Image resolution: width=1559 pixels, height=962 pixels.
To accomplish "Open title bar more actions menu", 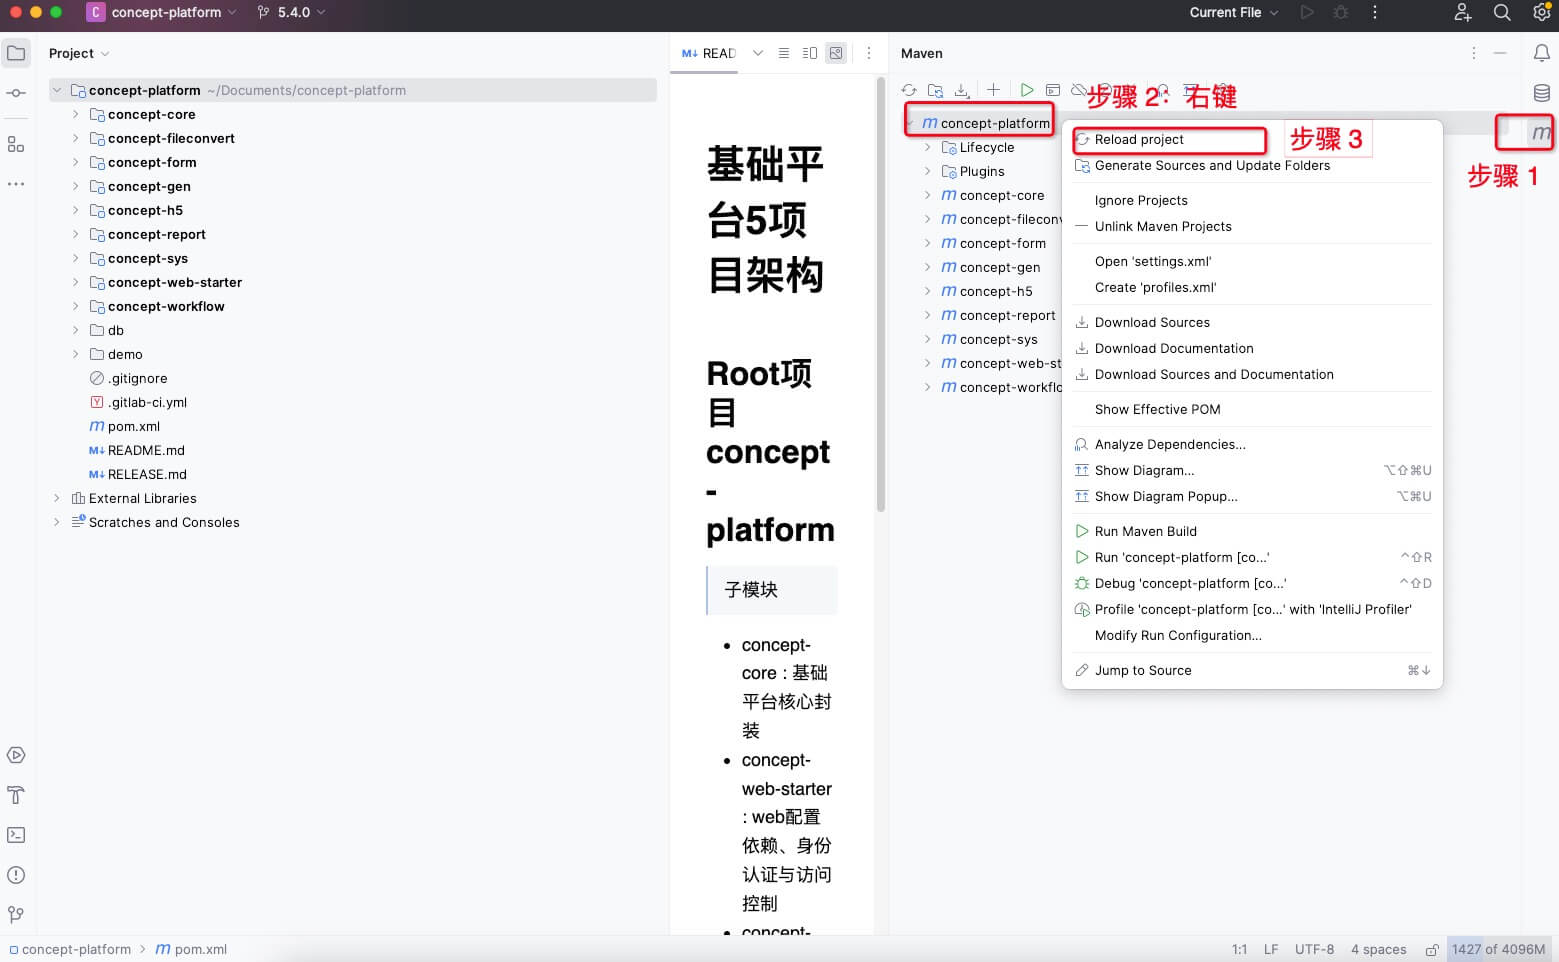I will tap(1375, 12).
